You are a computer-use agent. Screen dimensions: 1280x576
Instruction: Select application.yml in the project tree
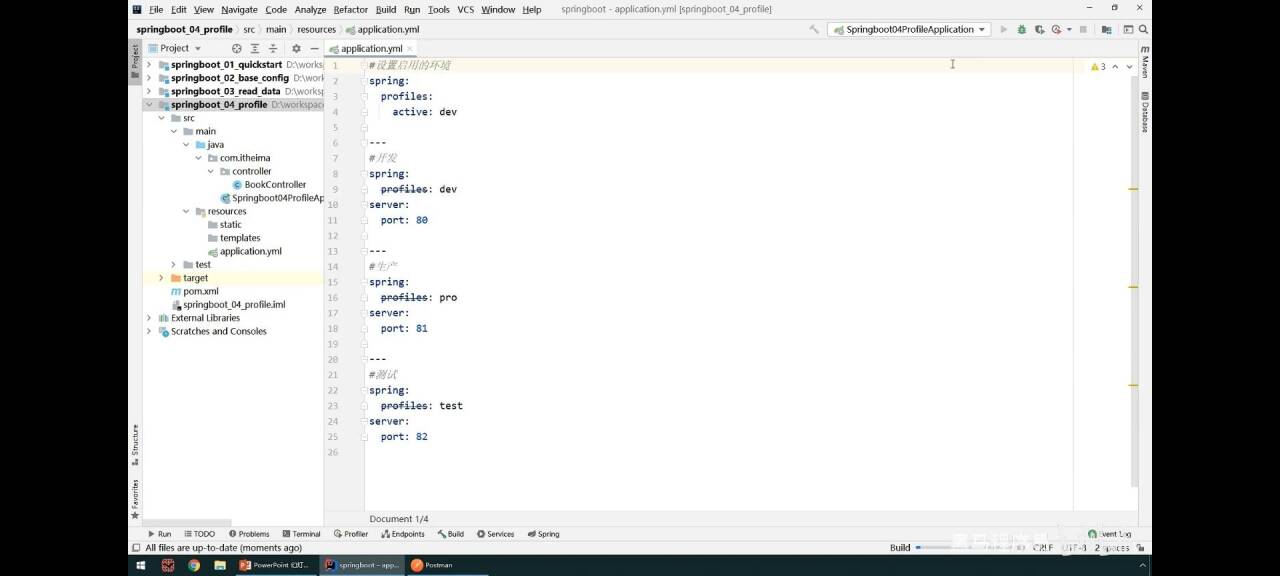(x=244, y=251)
